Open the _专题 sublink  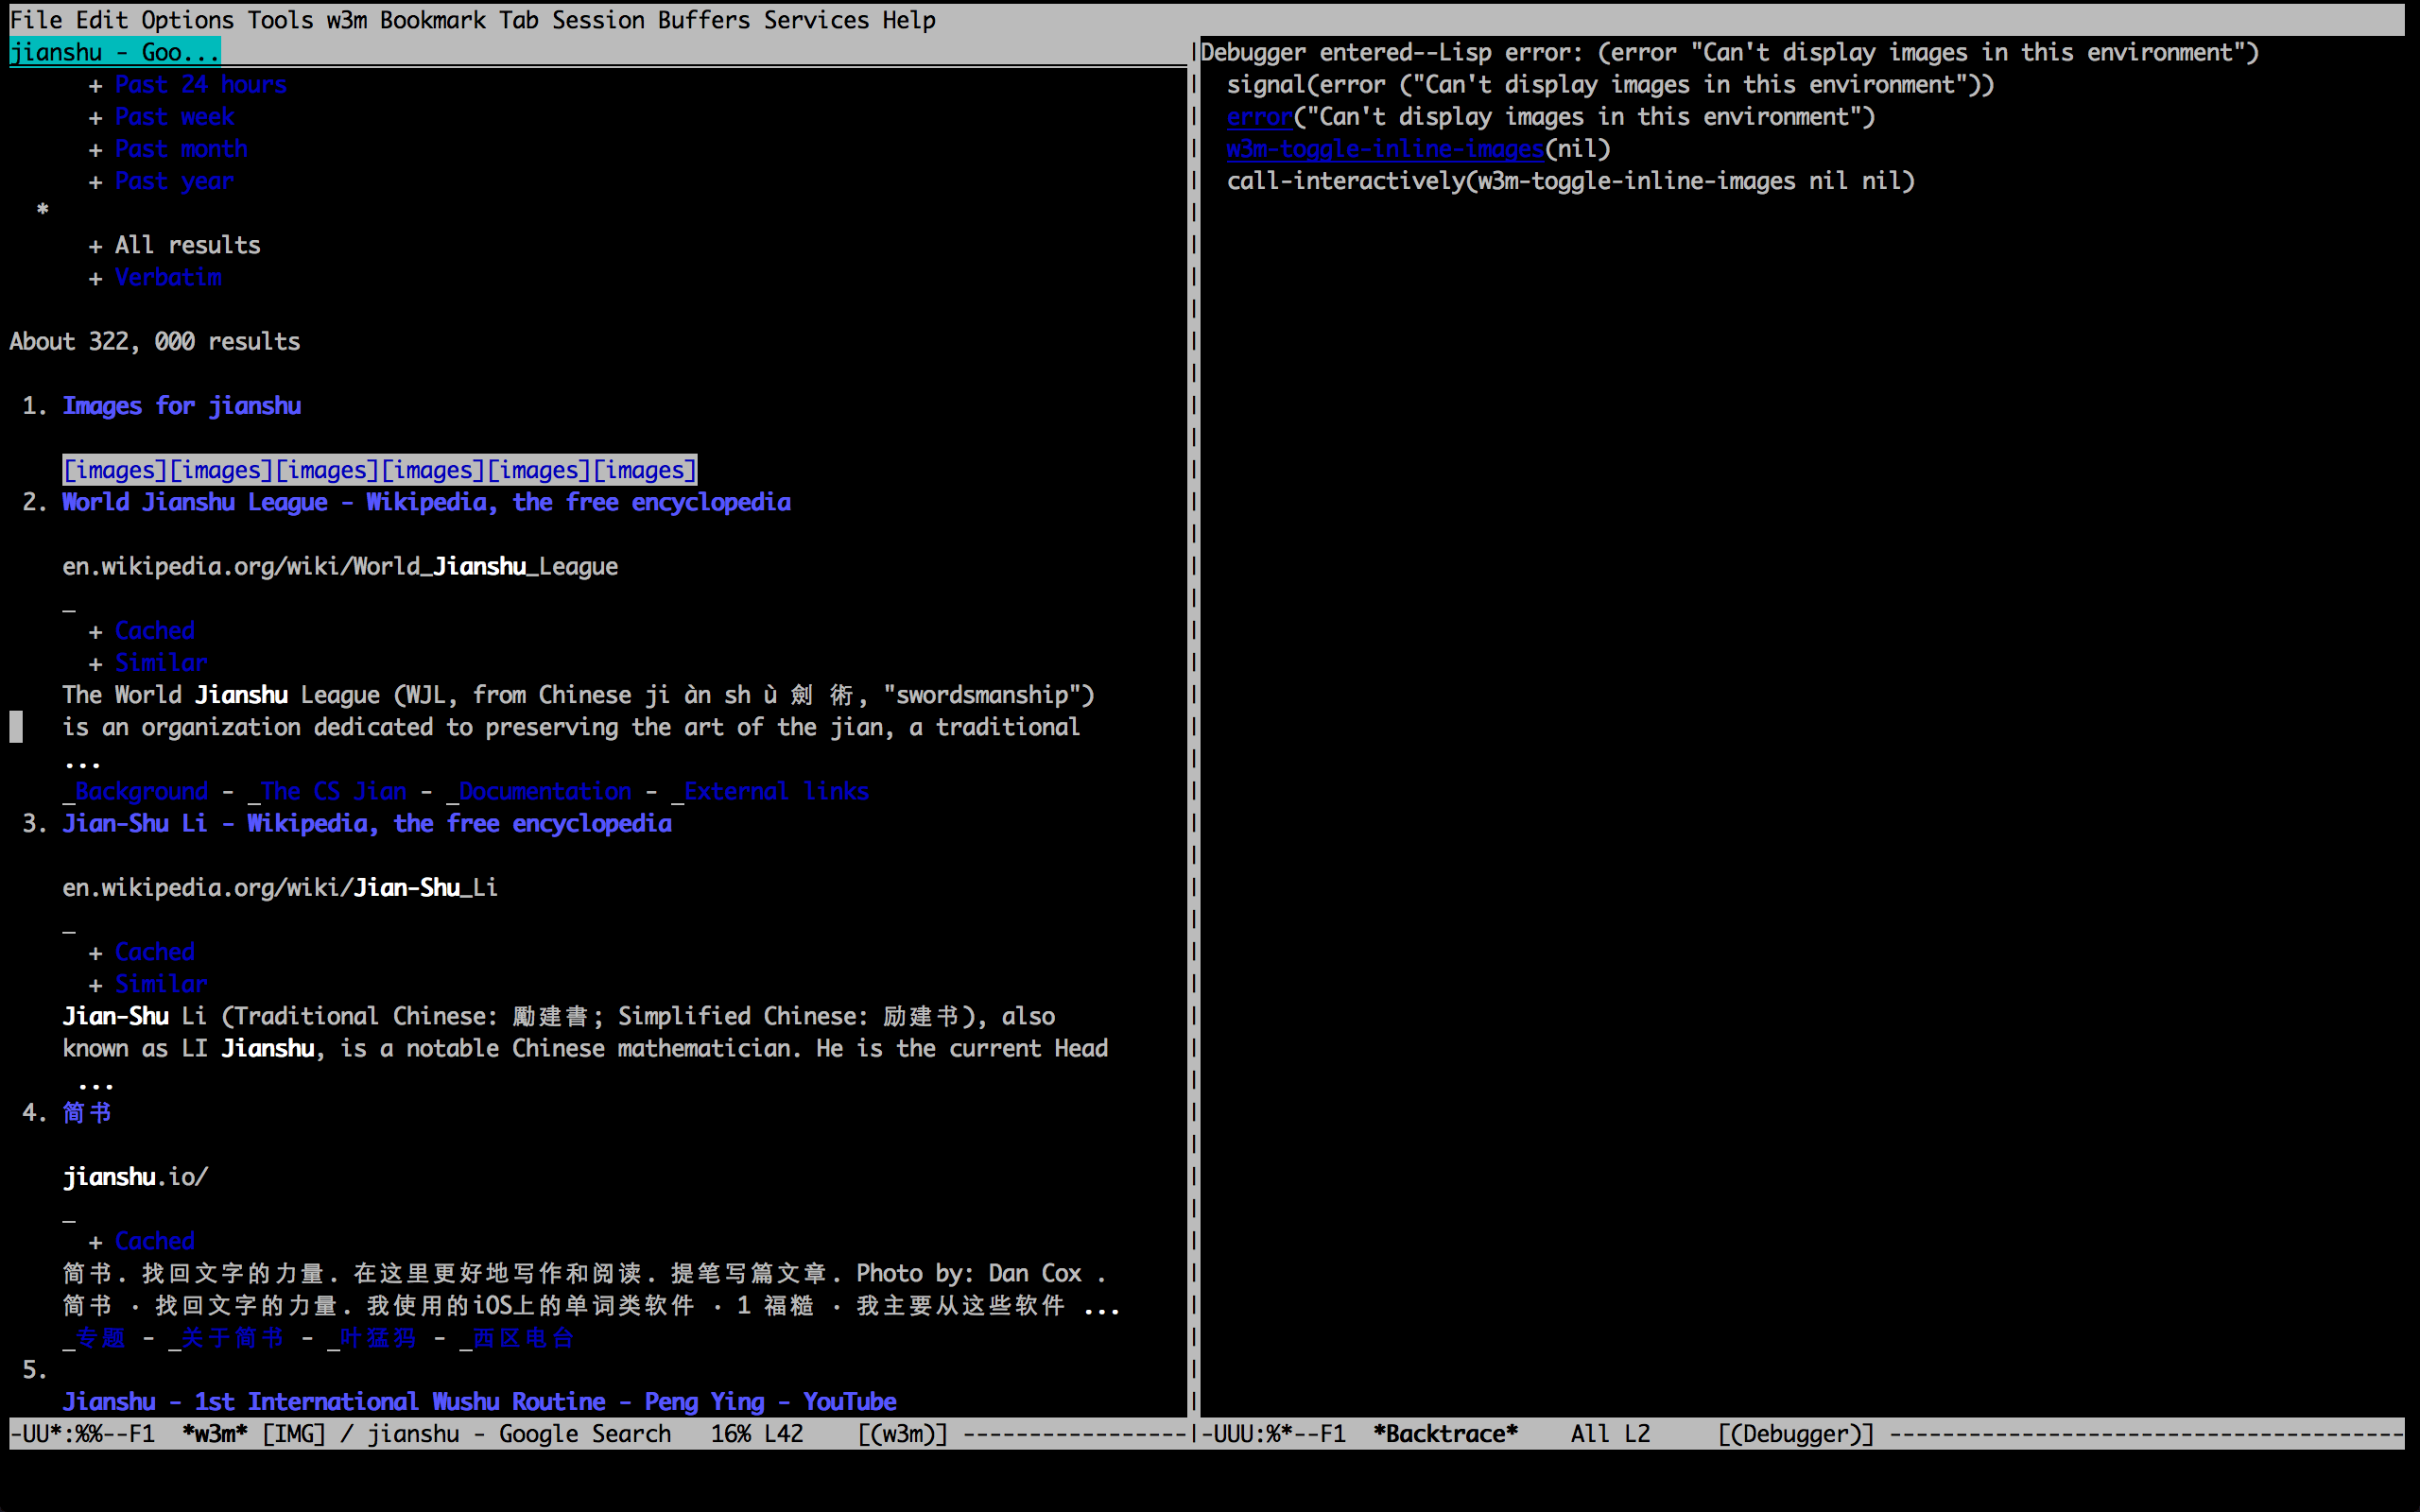(x=94, y=1338)
